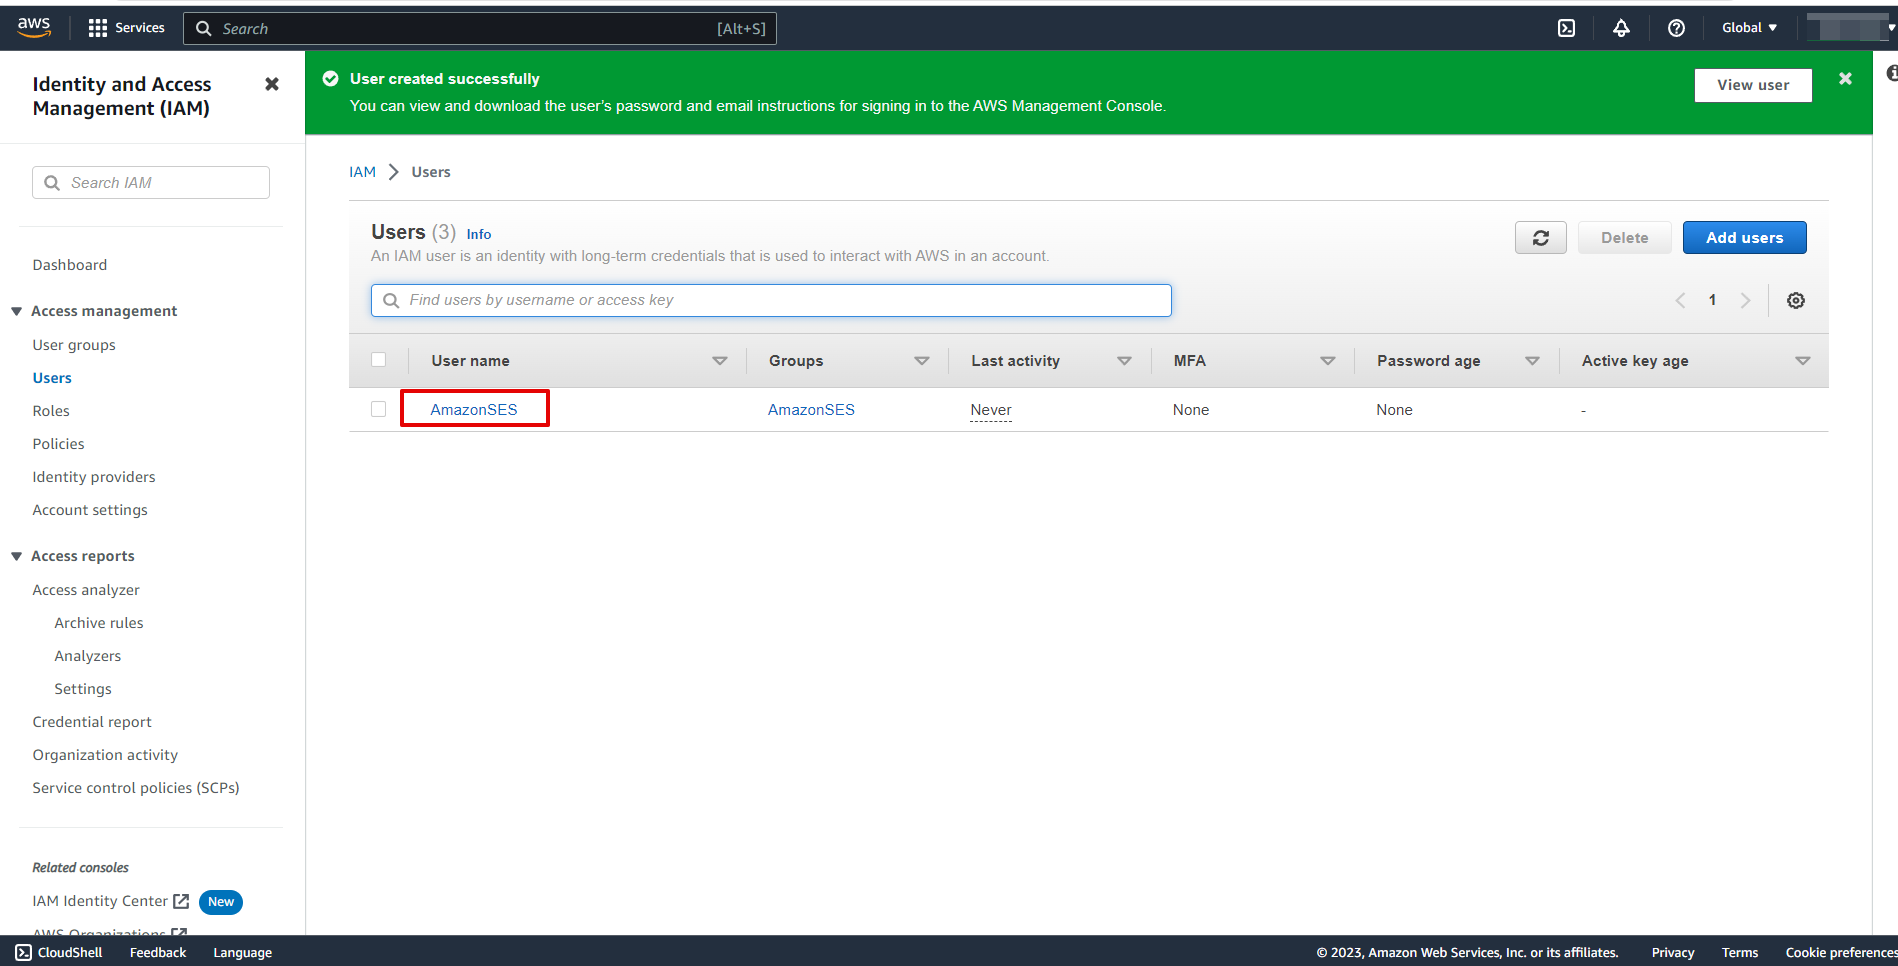The height and width of the screenshot is (966, 1898).
Task: Open Account settings in the sidebar
Action: [90, 510]
